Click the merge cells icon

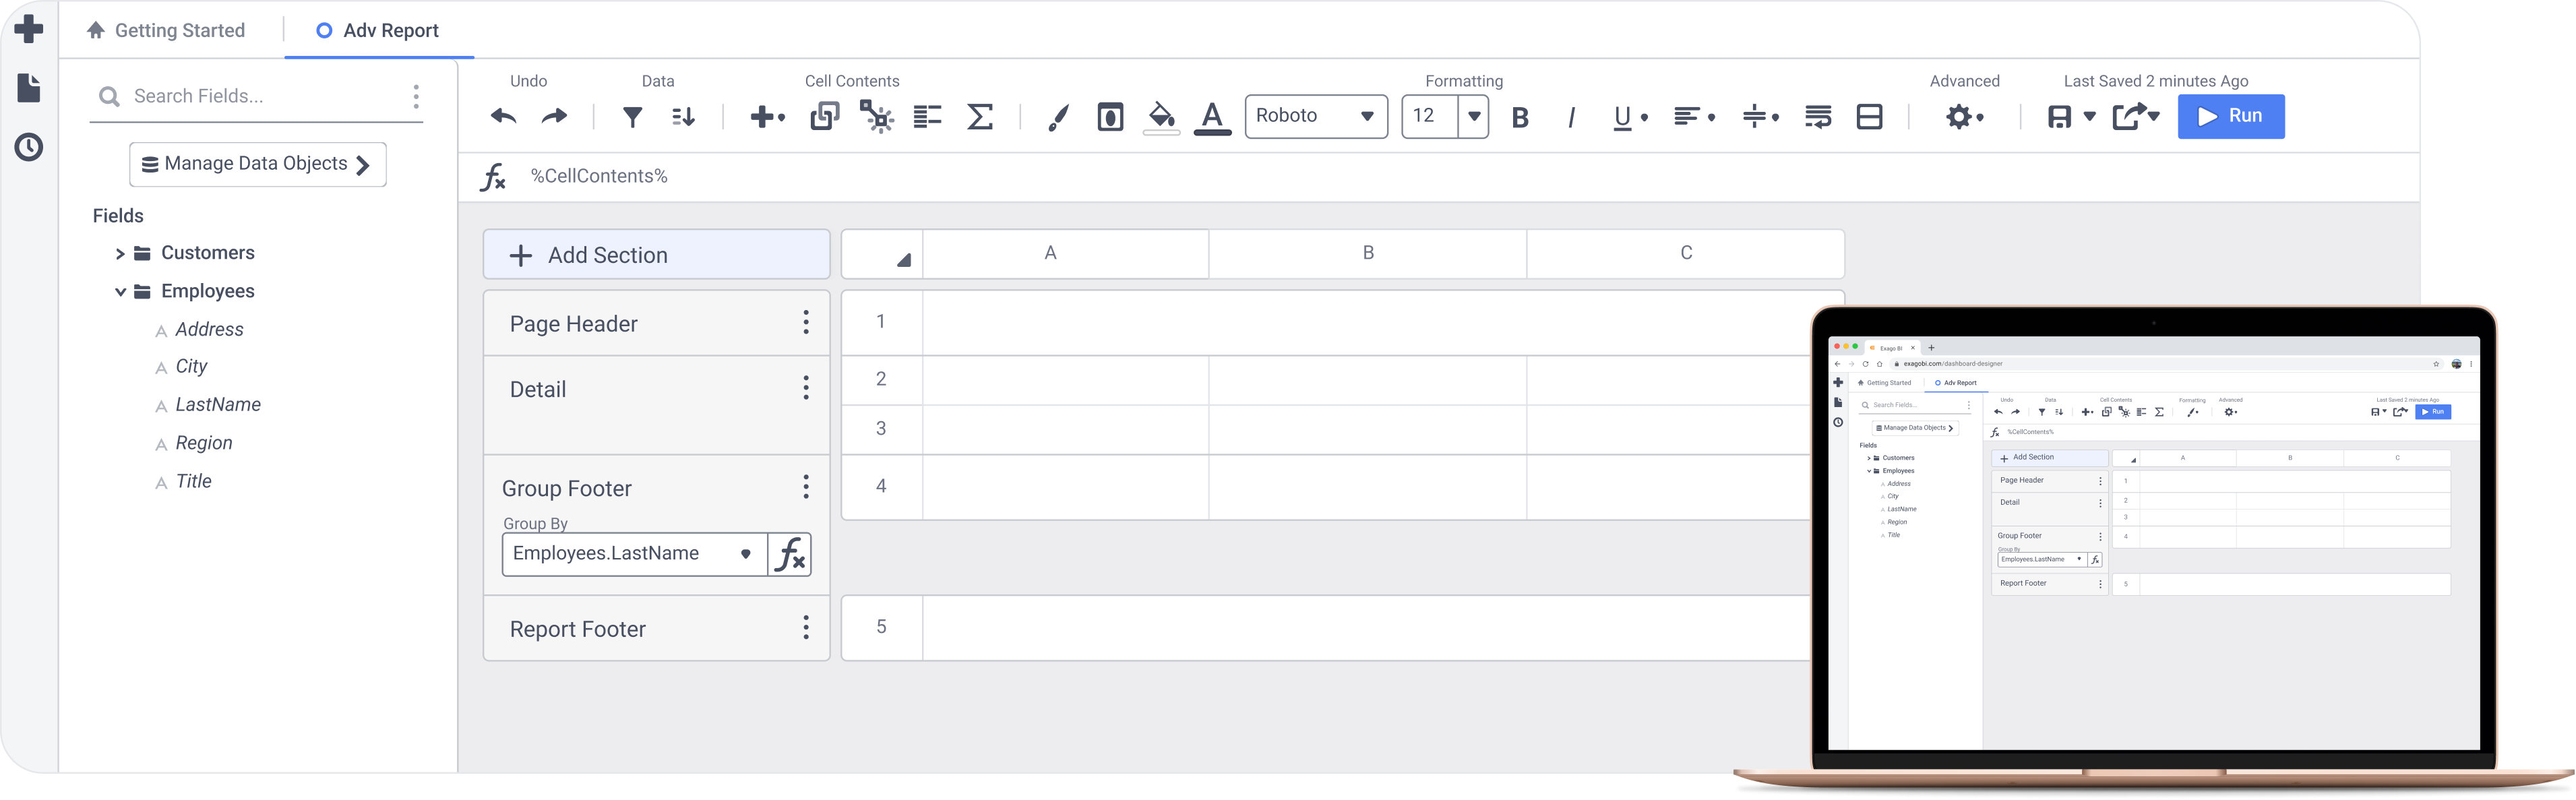tap(1869, 116)
